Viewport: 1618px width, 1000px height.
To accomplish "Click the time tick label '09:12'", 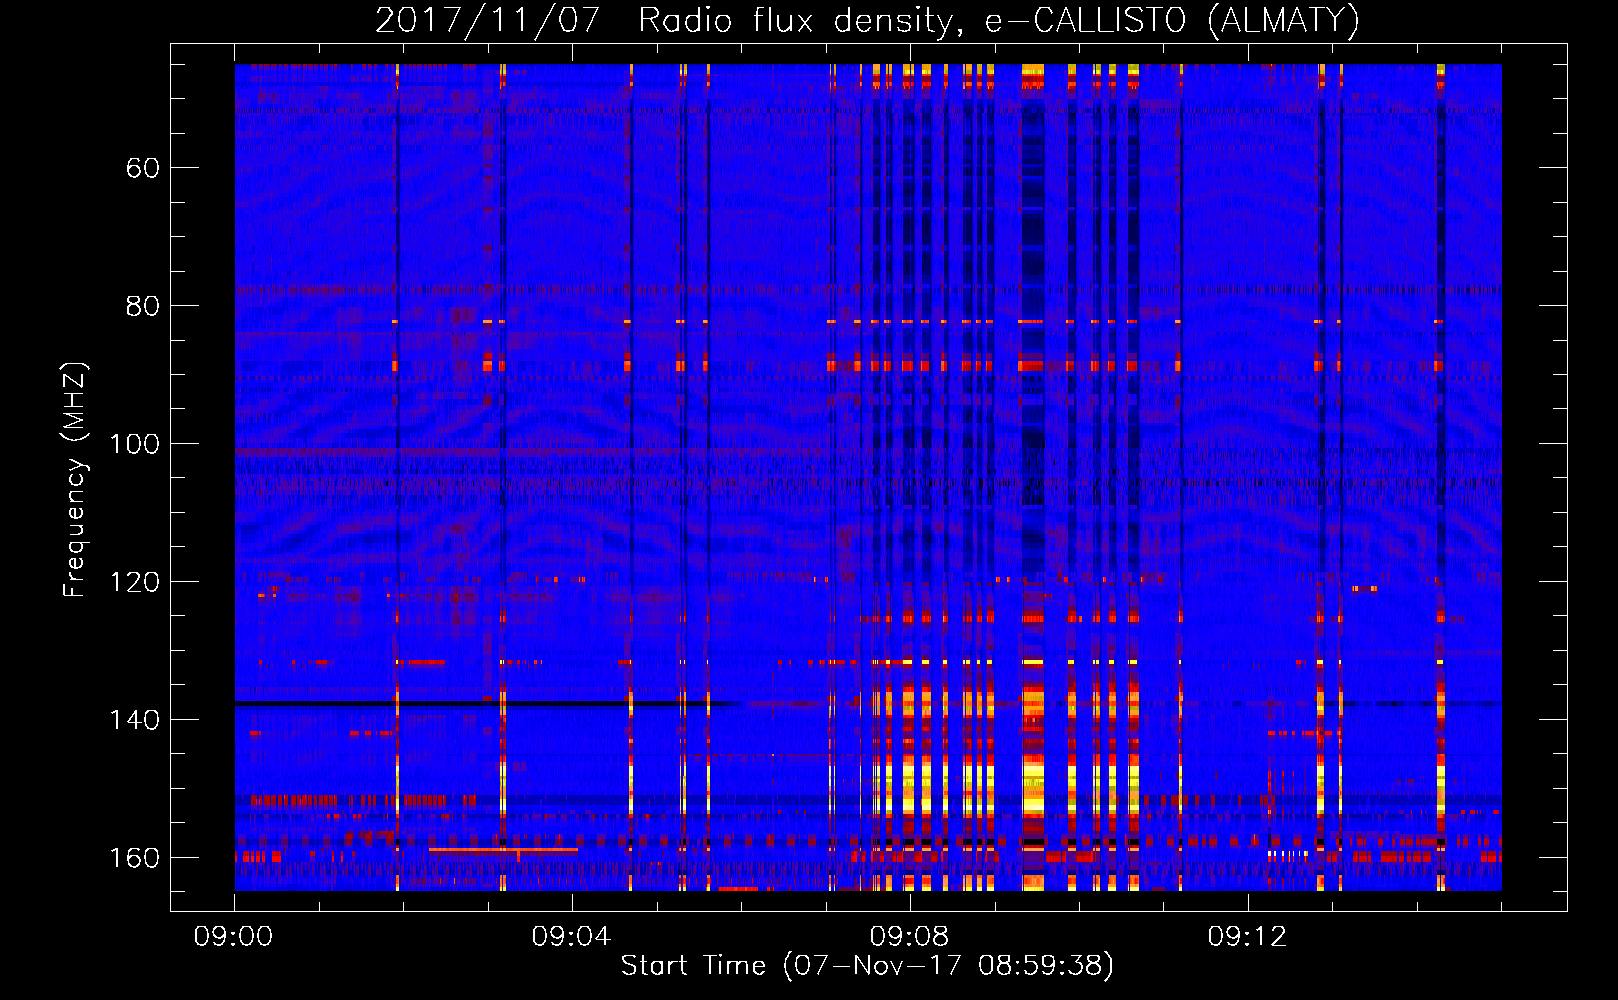I will [1247, 937].
